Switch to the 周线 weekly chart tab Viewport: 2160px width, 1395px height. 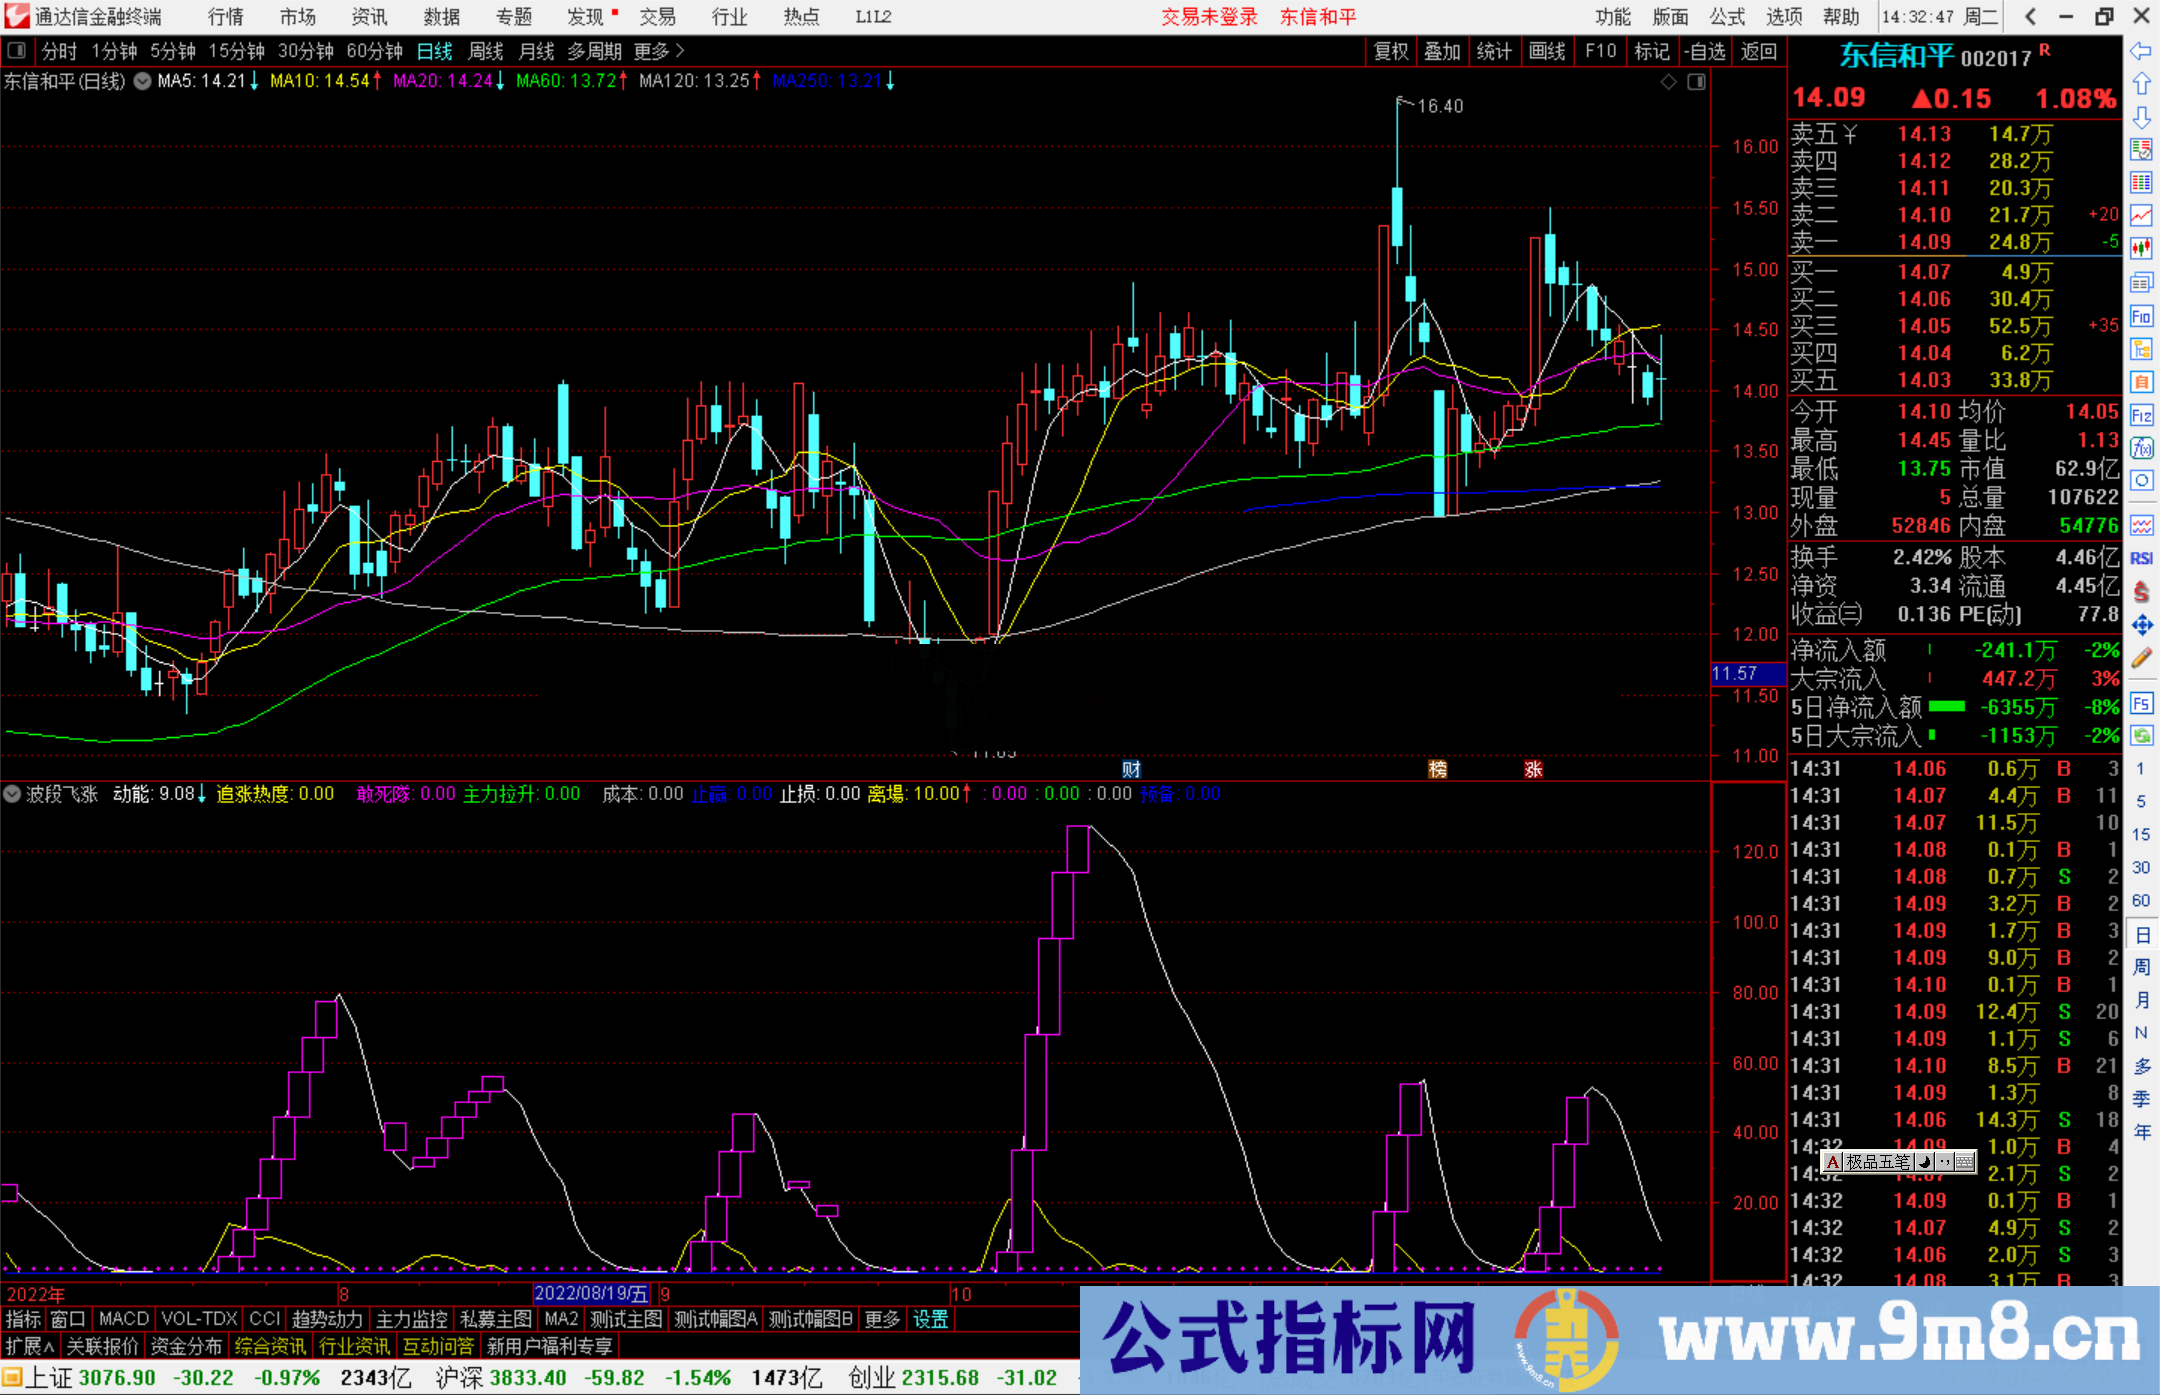point(484,51)
